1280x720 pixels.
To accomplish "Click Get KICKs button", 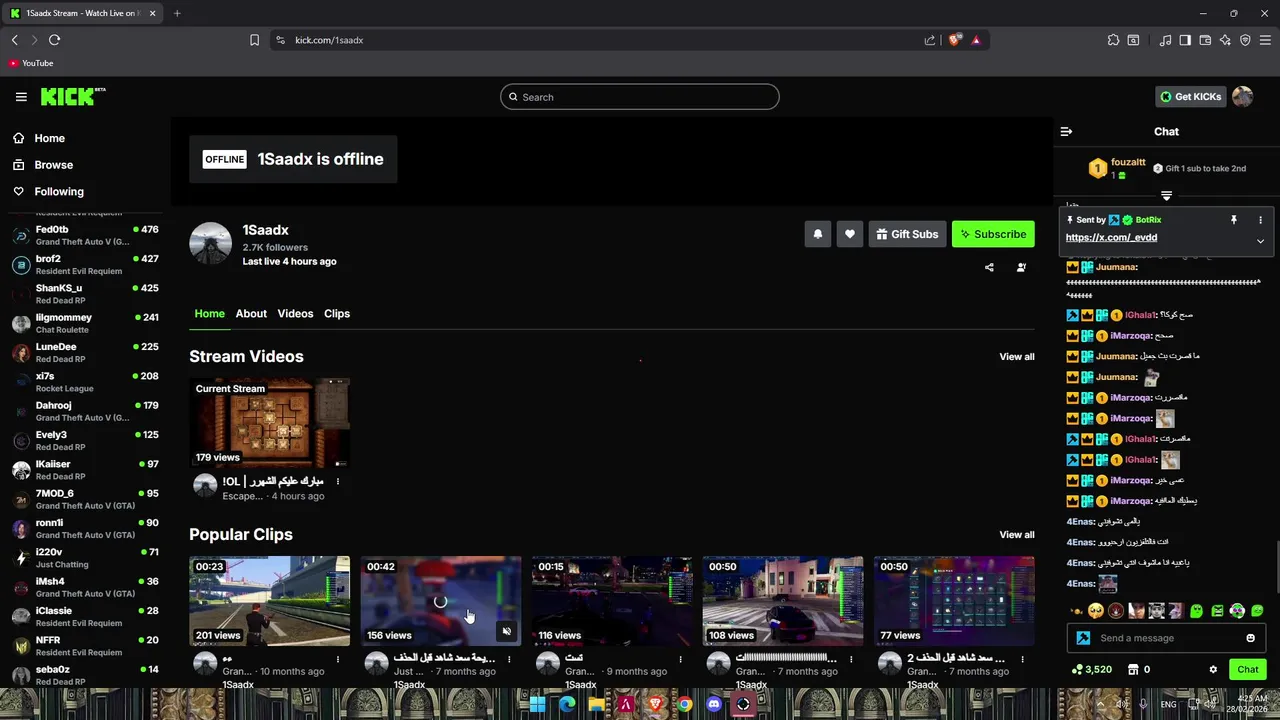I will tap(1190, 97).
